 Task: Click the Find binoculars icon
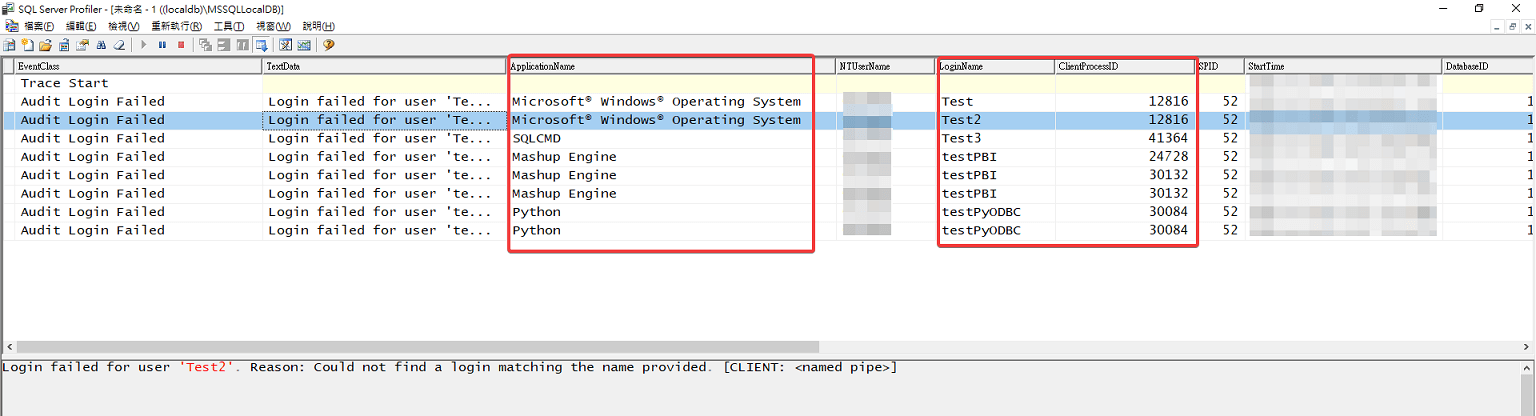click(x=101, y=45)
